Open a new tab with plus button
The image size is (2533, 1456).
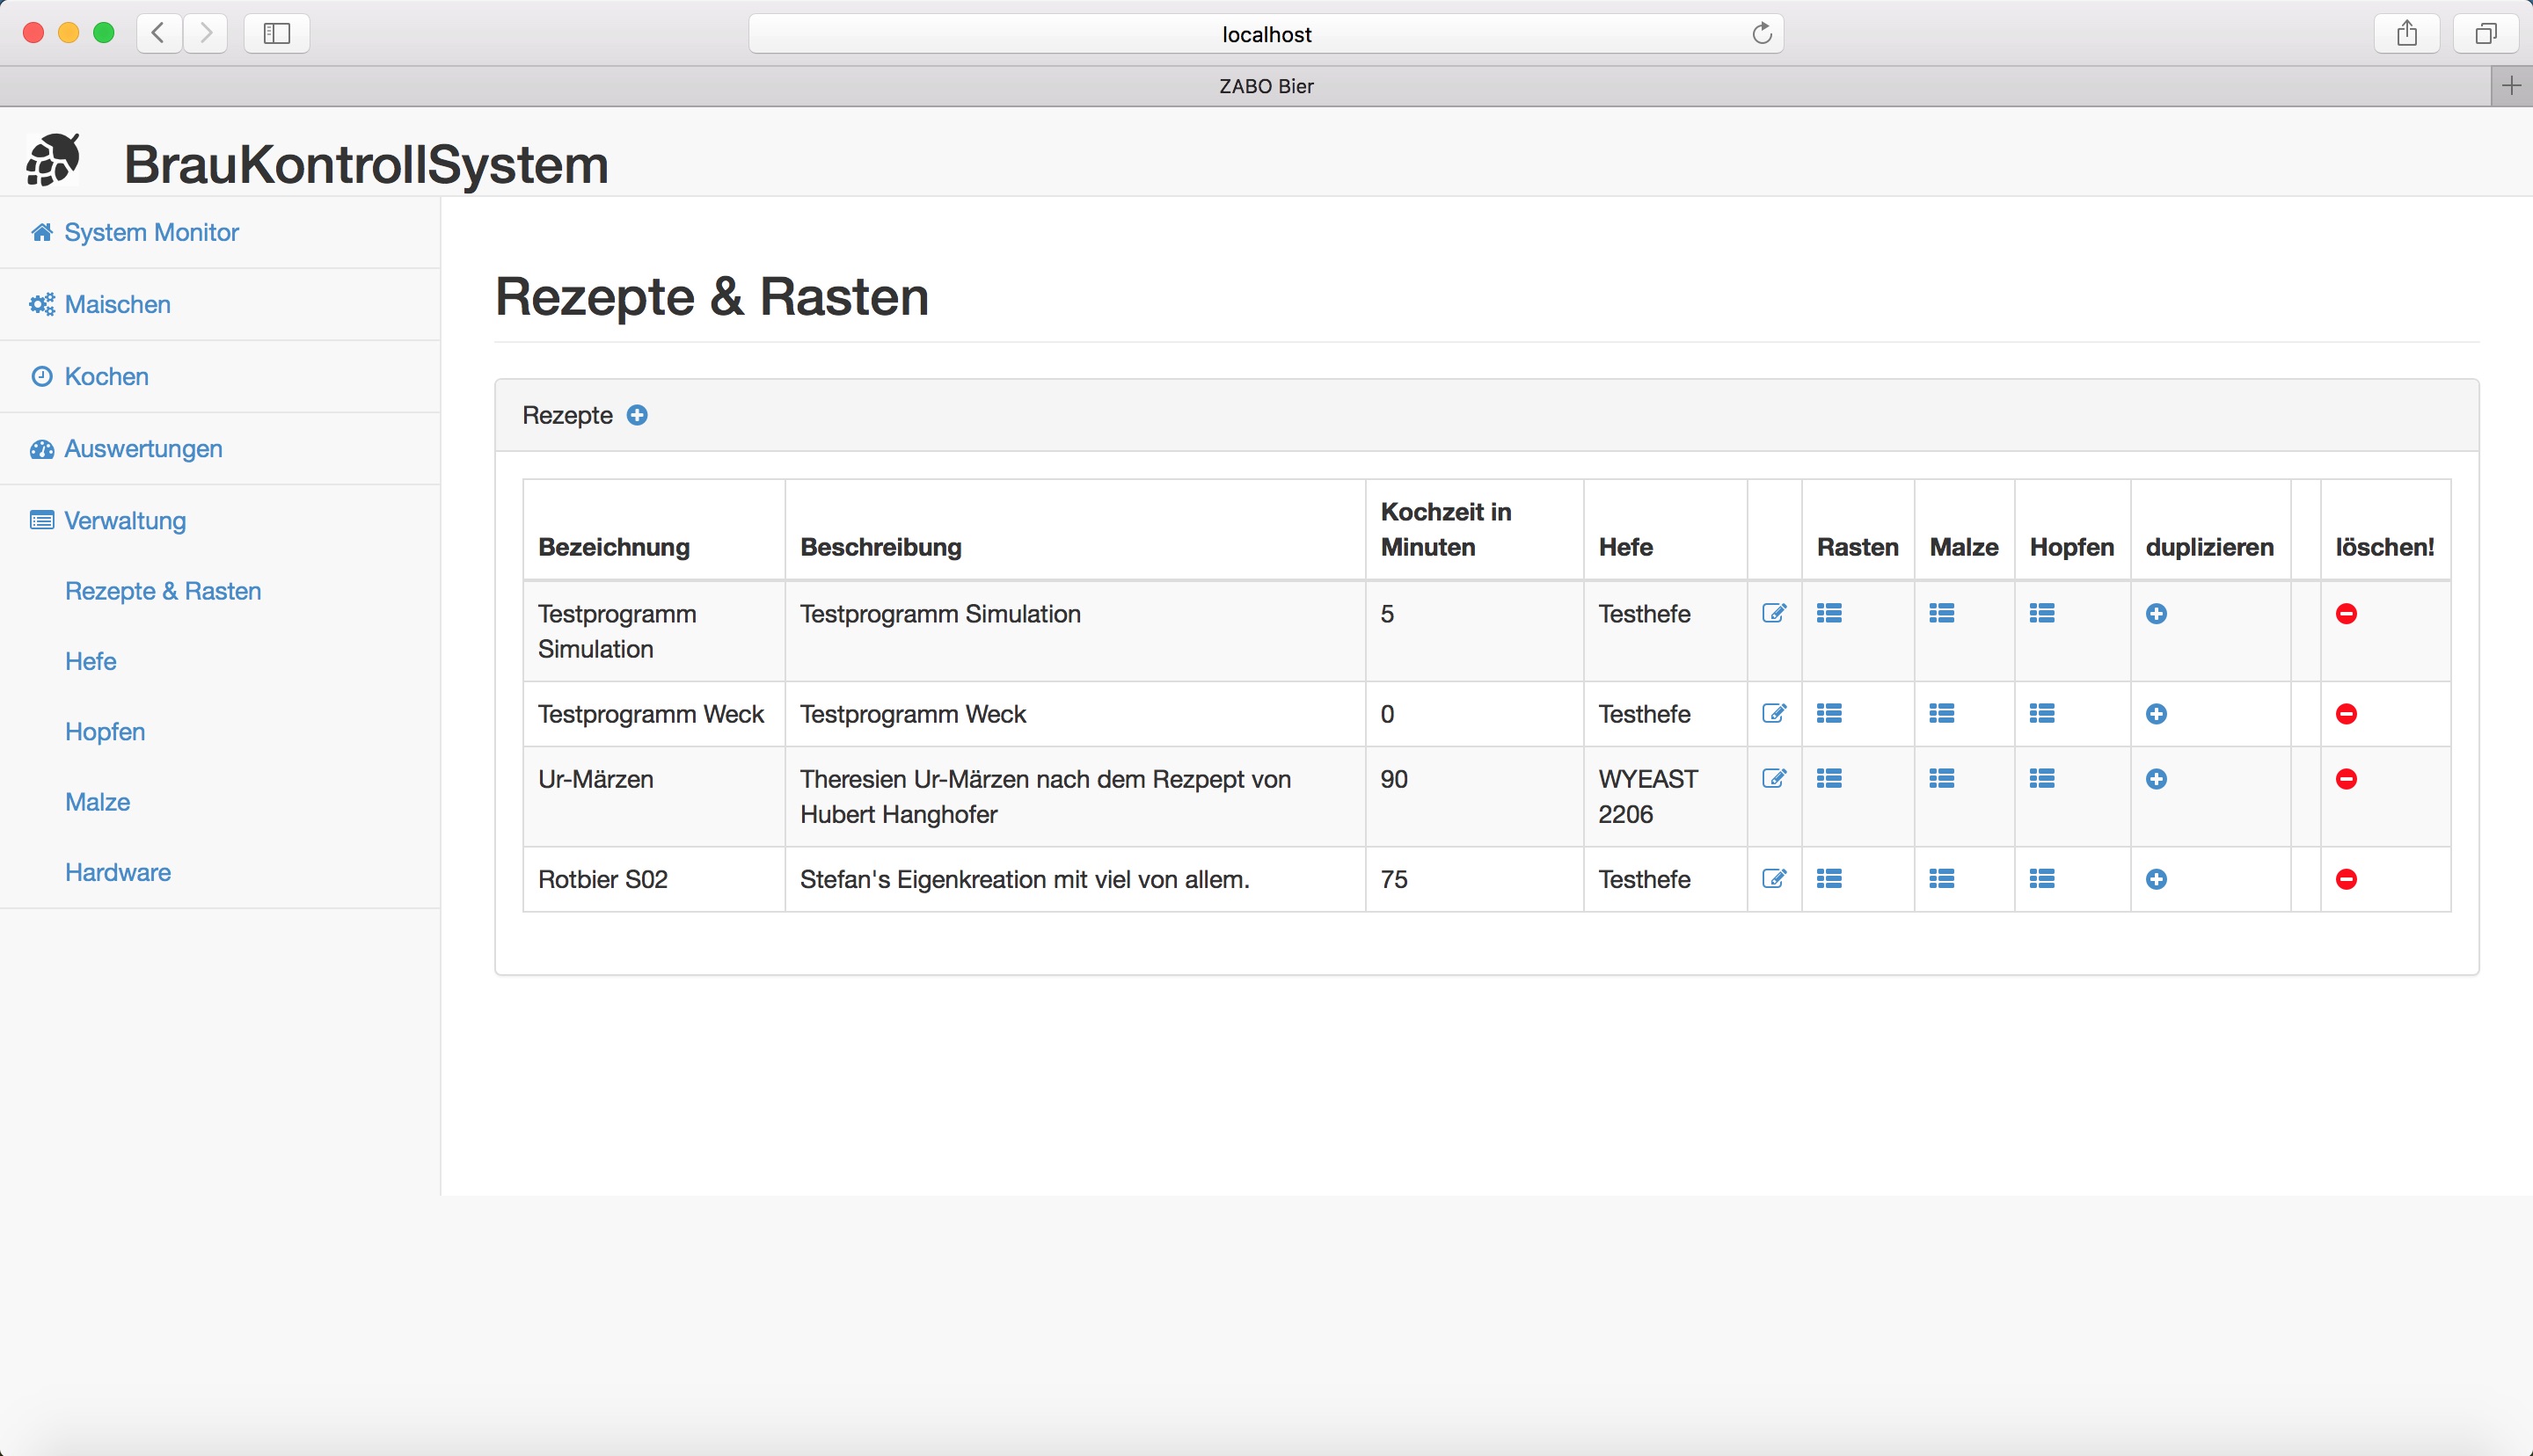2511,86
